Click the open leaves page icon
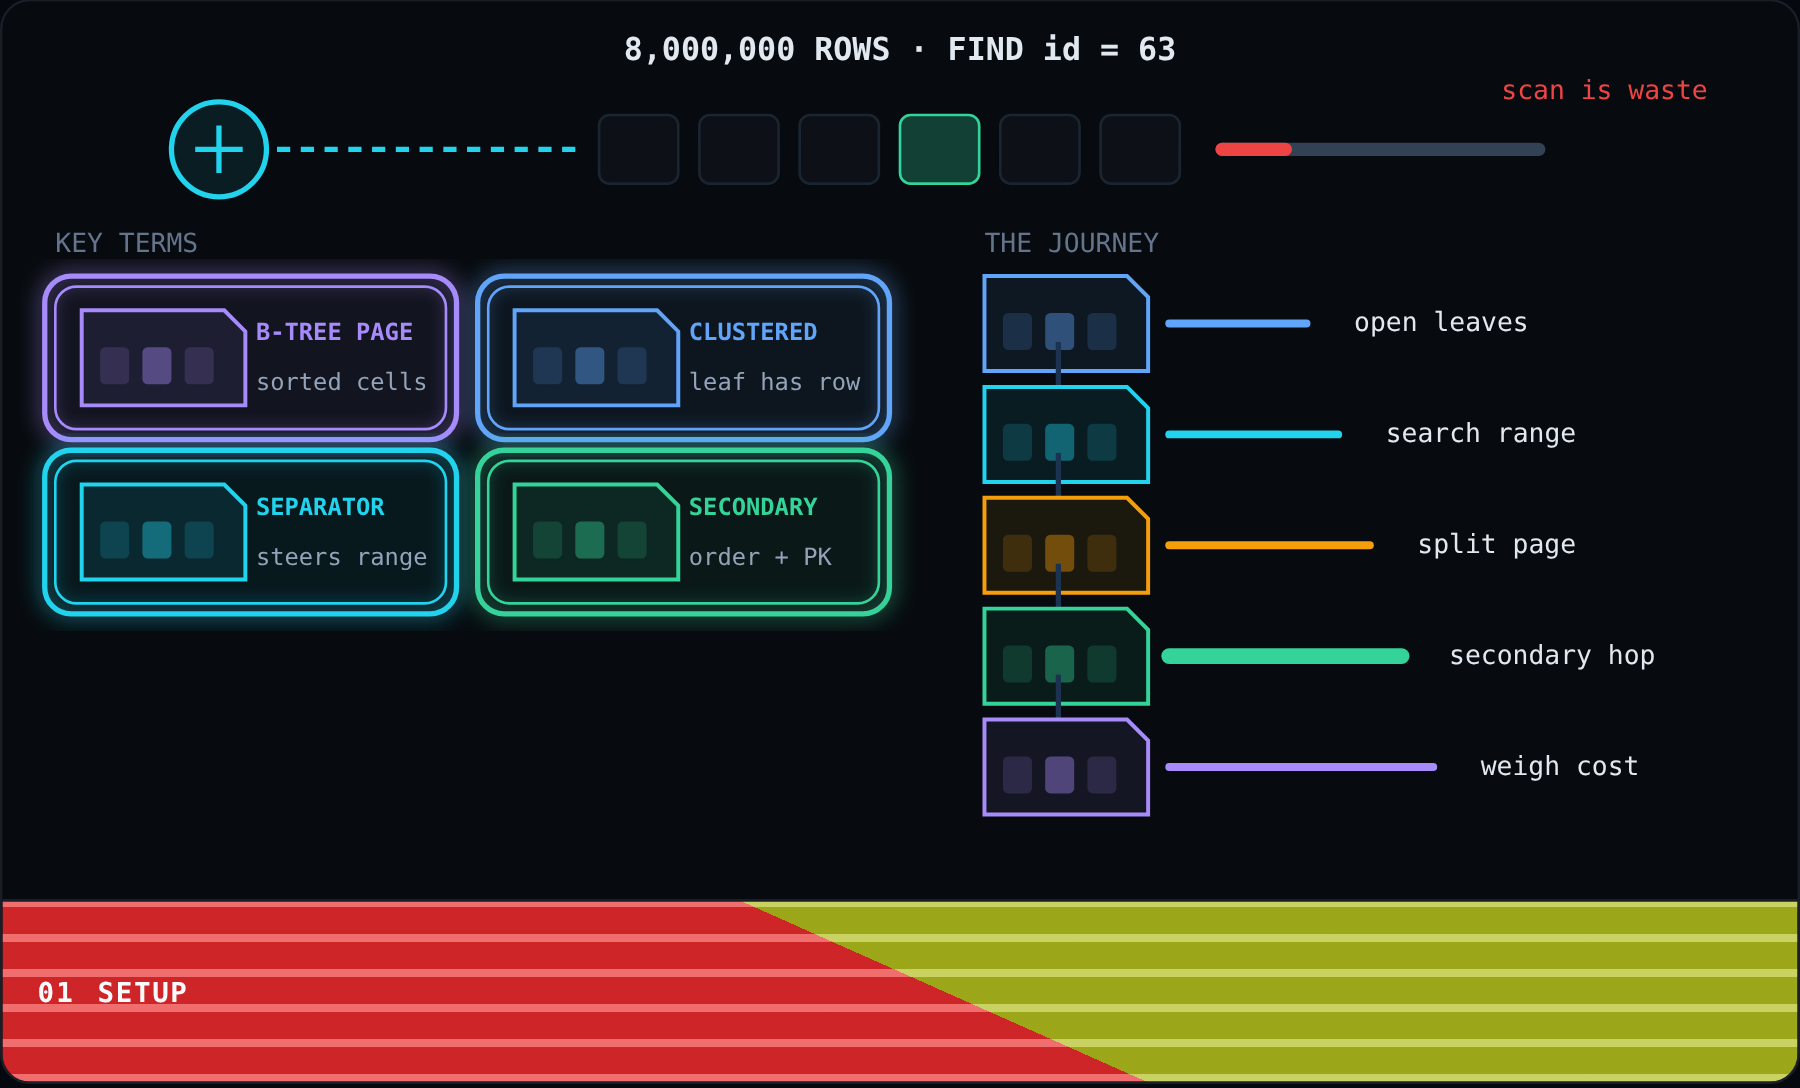Image resolution: width=1800 pixels, height=1088 pixels. click(1066, 323)
